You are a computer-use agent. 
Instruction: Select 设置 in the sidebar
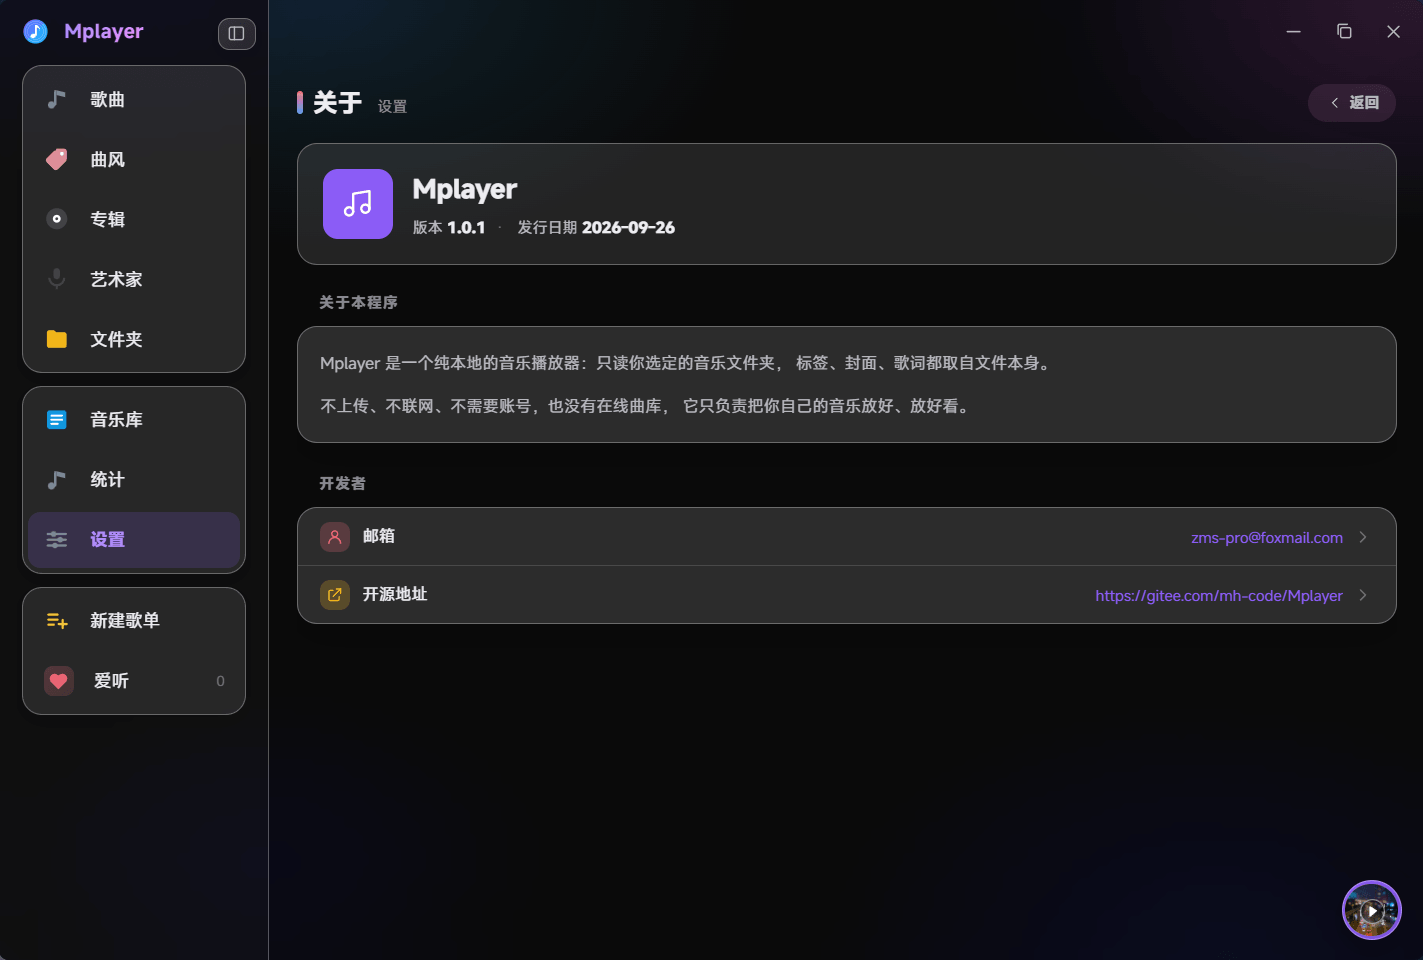click(x=134, y=540)
